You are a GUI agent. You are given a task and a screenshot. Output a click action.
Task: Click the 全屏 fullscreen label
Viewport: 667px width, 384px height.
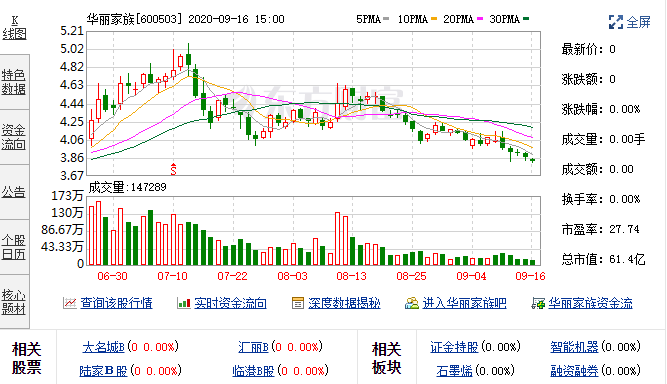coord(638,22)
